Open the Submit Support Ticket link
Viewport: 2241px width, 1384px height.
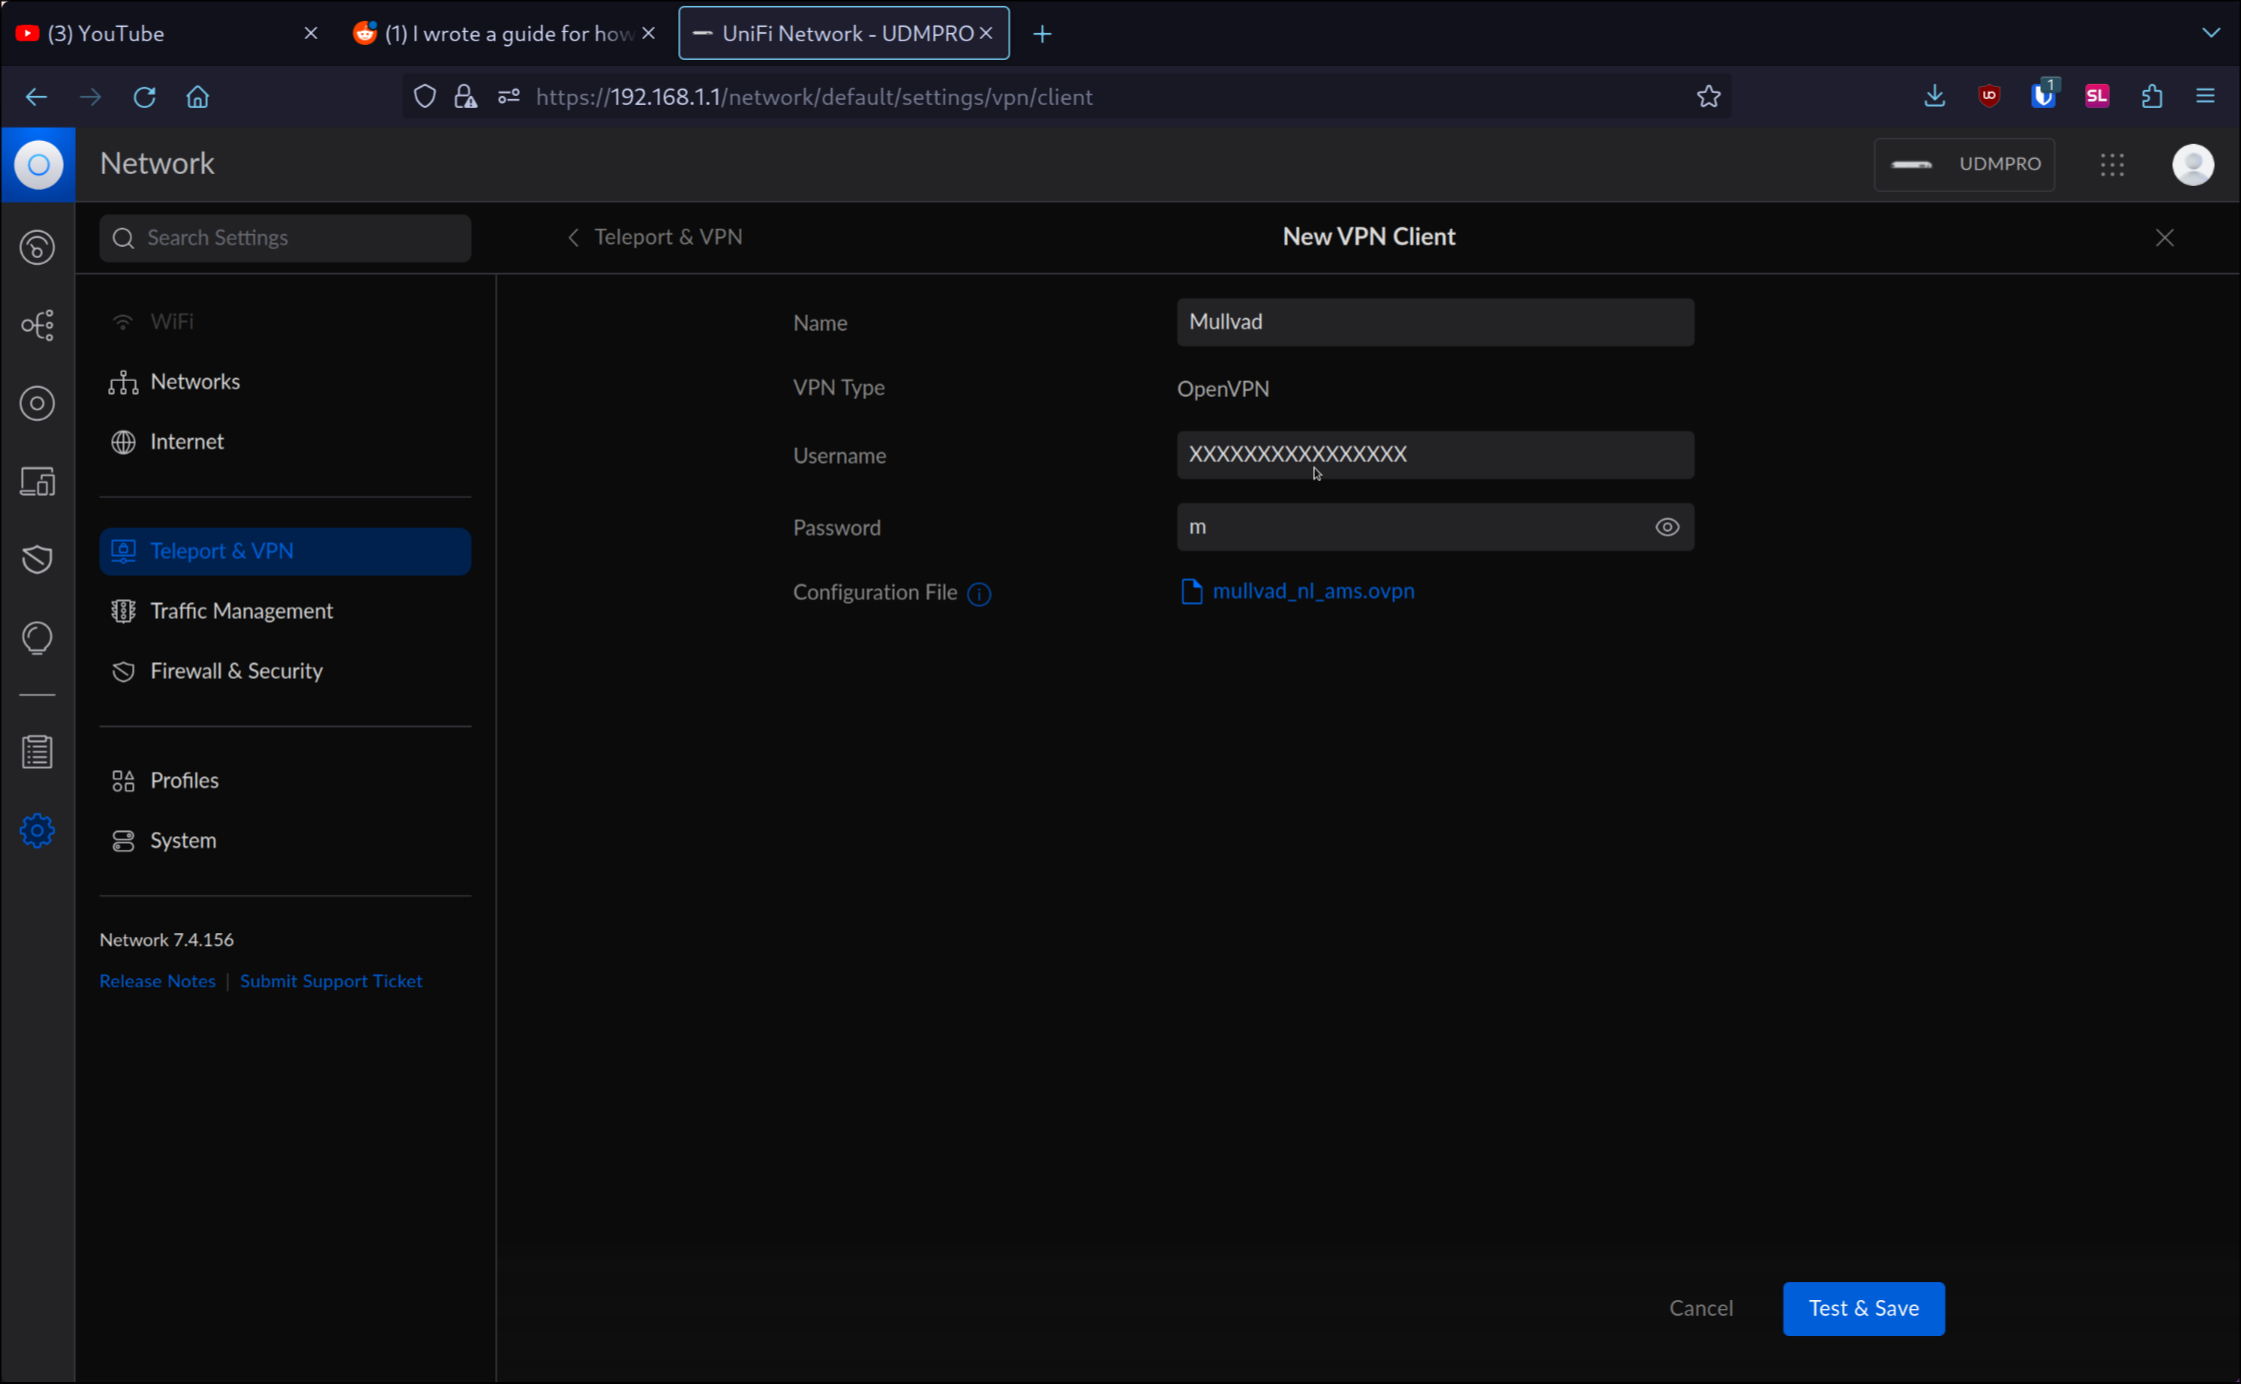(331, 981)
